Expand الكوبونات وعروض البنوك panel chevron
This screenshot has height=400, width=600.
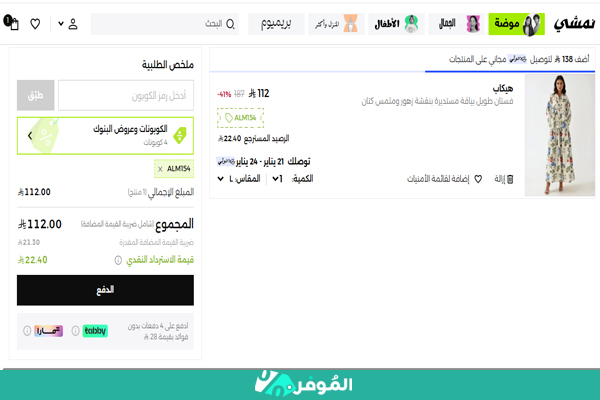tap(30, 136)
